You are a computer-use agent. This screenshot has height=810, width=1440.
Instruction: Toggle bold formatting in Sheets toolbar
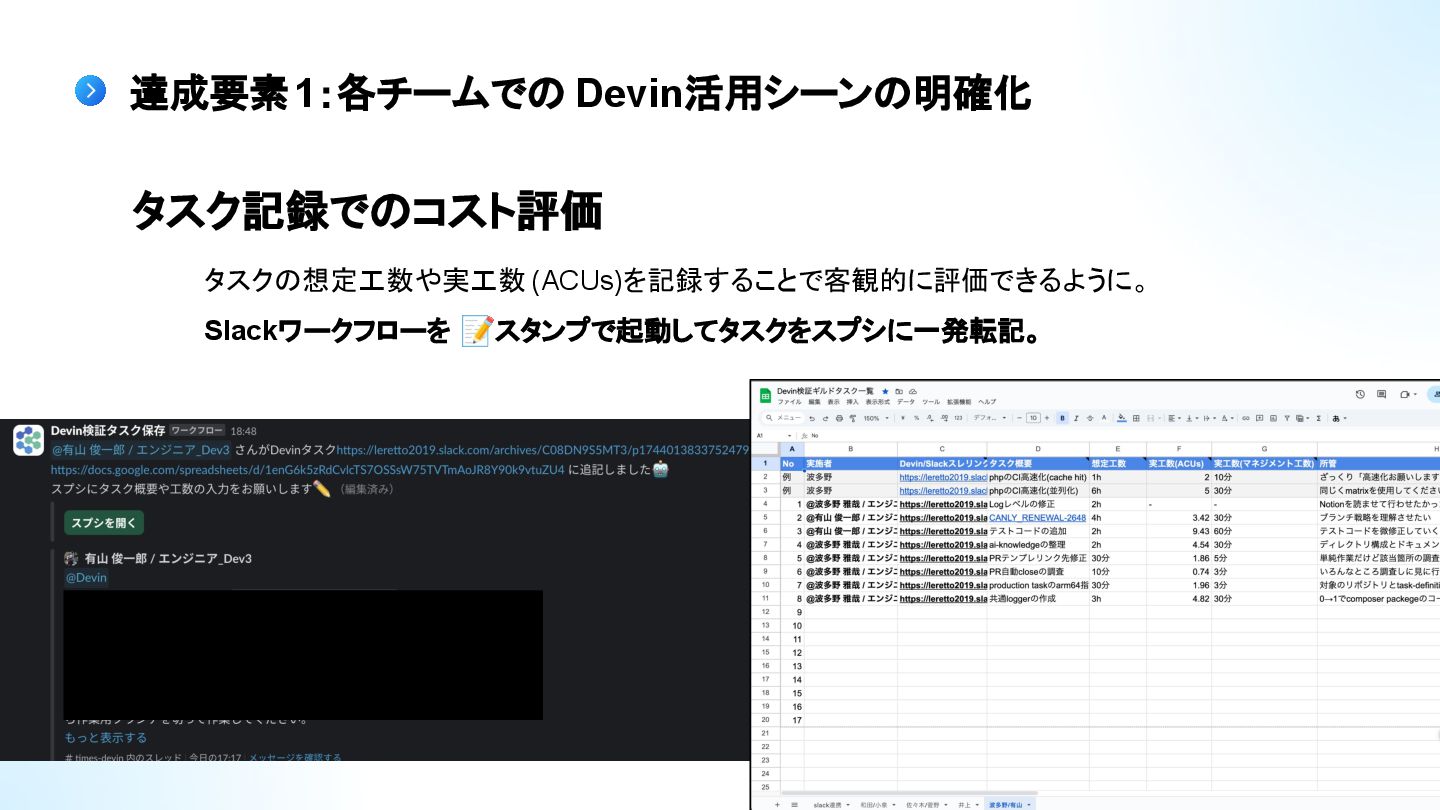(x=1062, y=418)
